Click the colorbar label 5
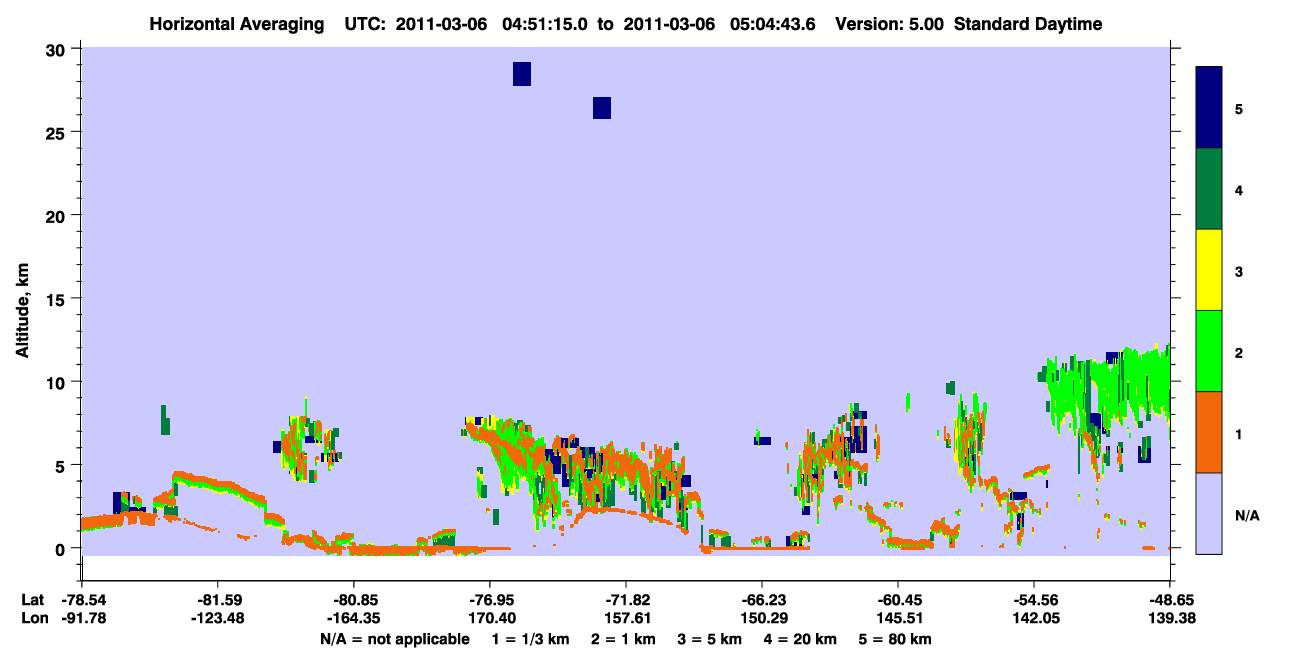The width and height of the screenshot is (1300, 667). [1238, 109]
